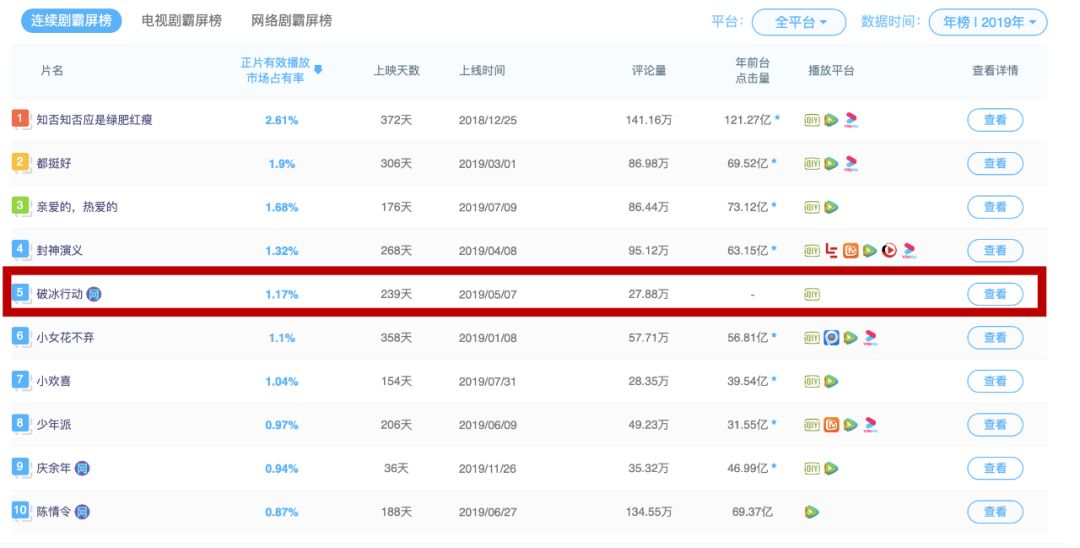Viewport: 1080px width, 548px height.
Task: Select the 连续剧霸屏榜 tab
Action: (71, 21)
